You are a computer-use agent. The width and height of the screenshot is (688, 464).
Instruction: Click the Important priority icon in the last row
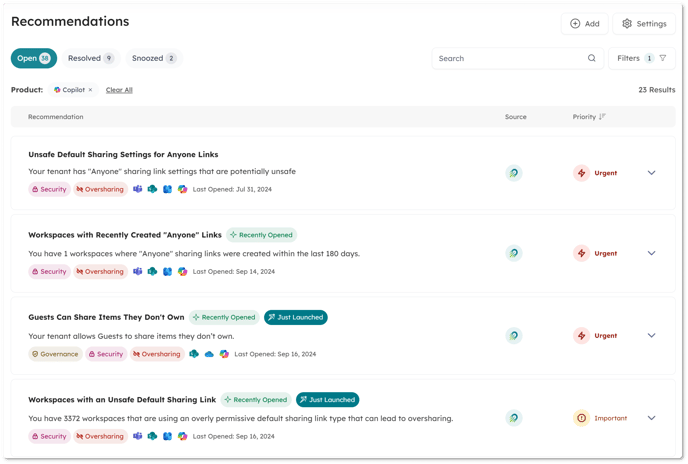581,418
